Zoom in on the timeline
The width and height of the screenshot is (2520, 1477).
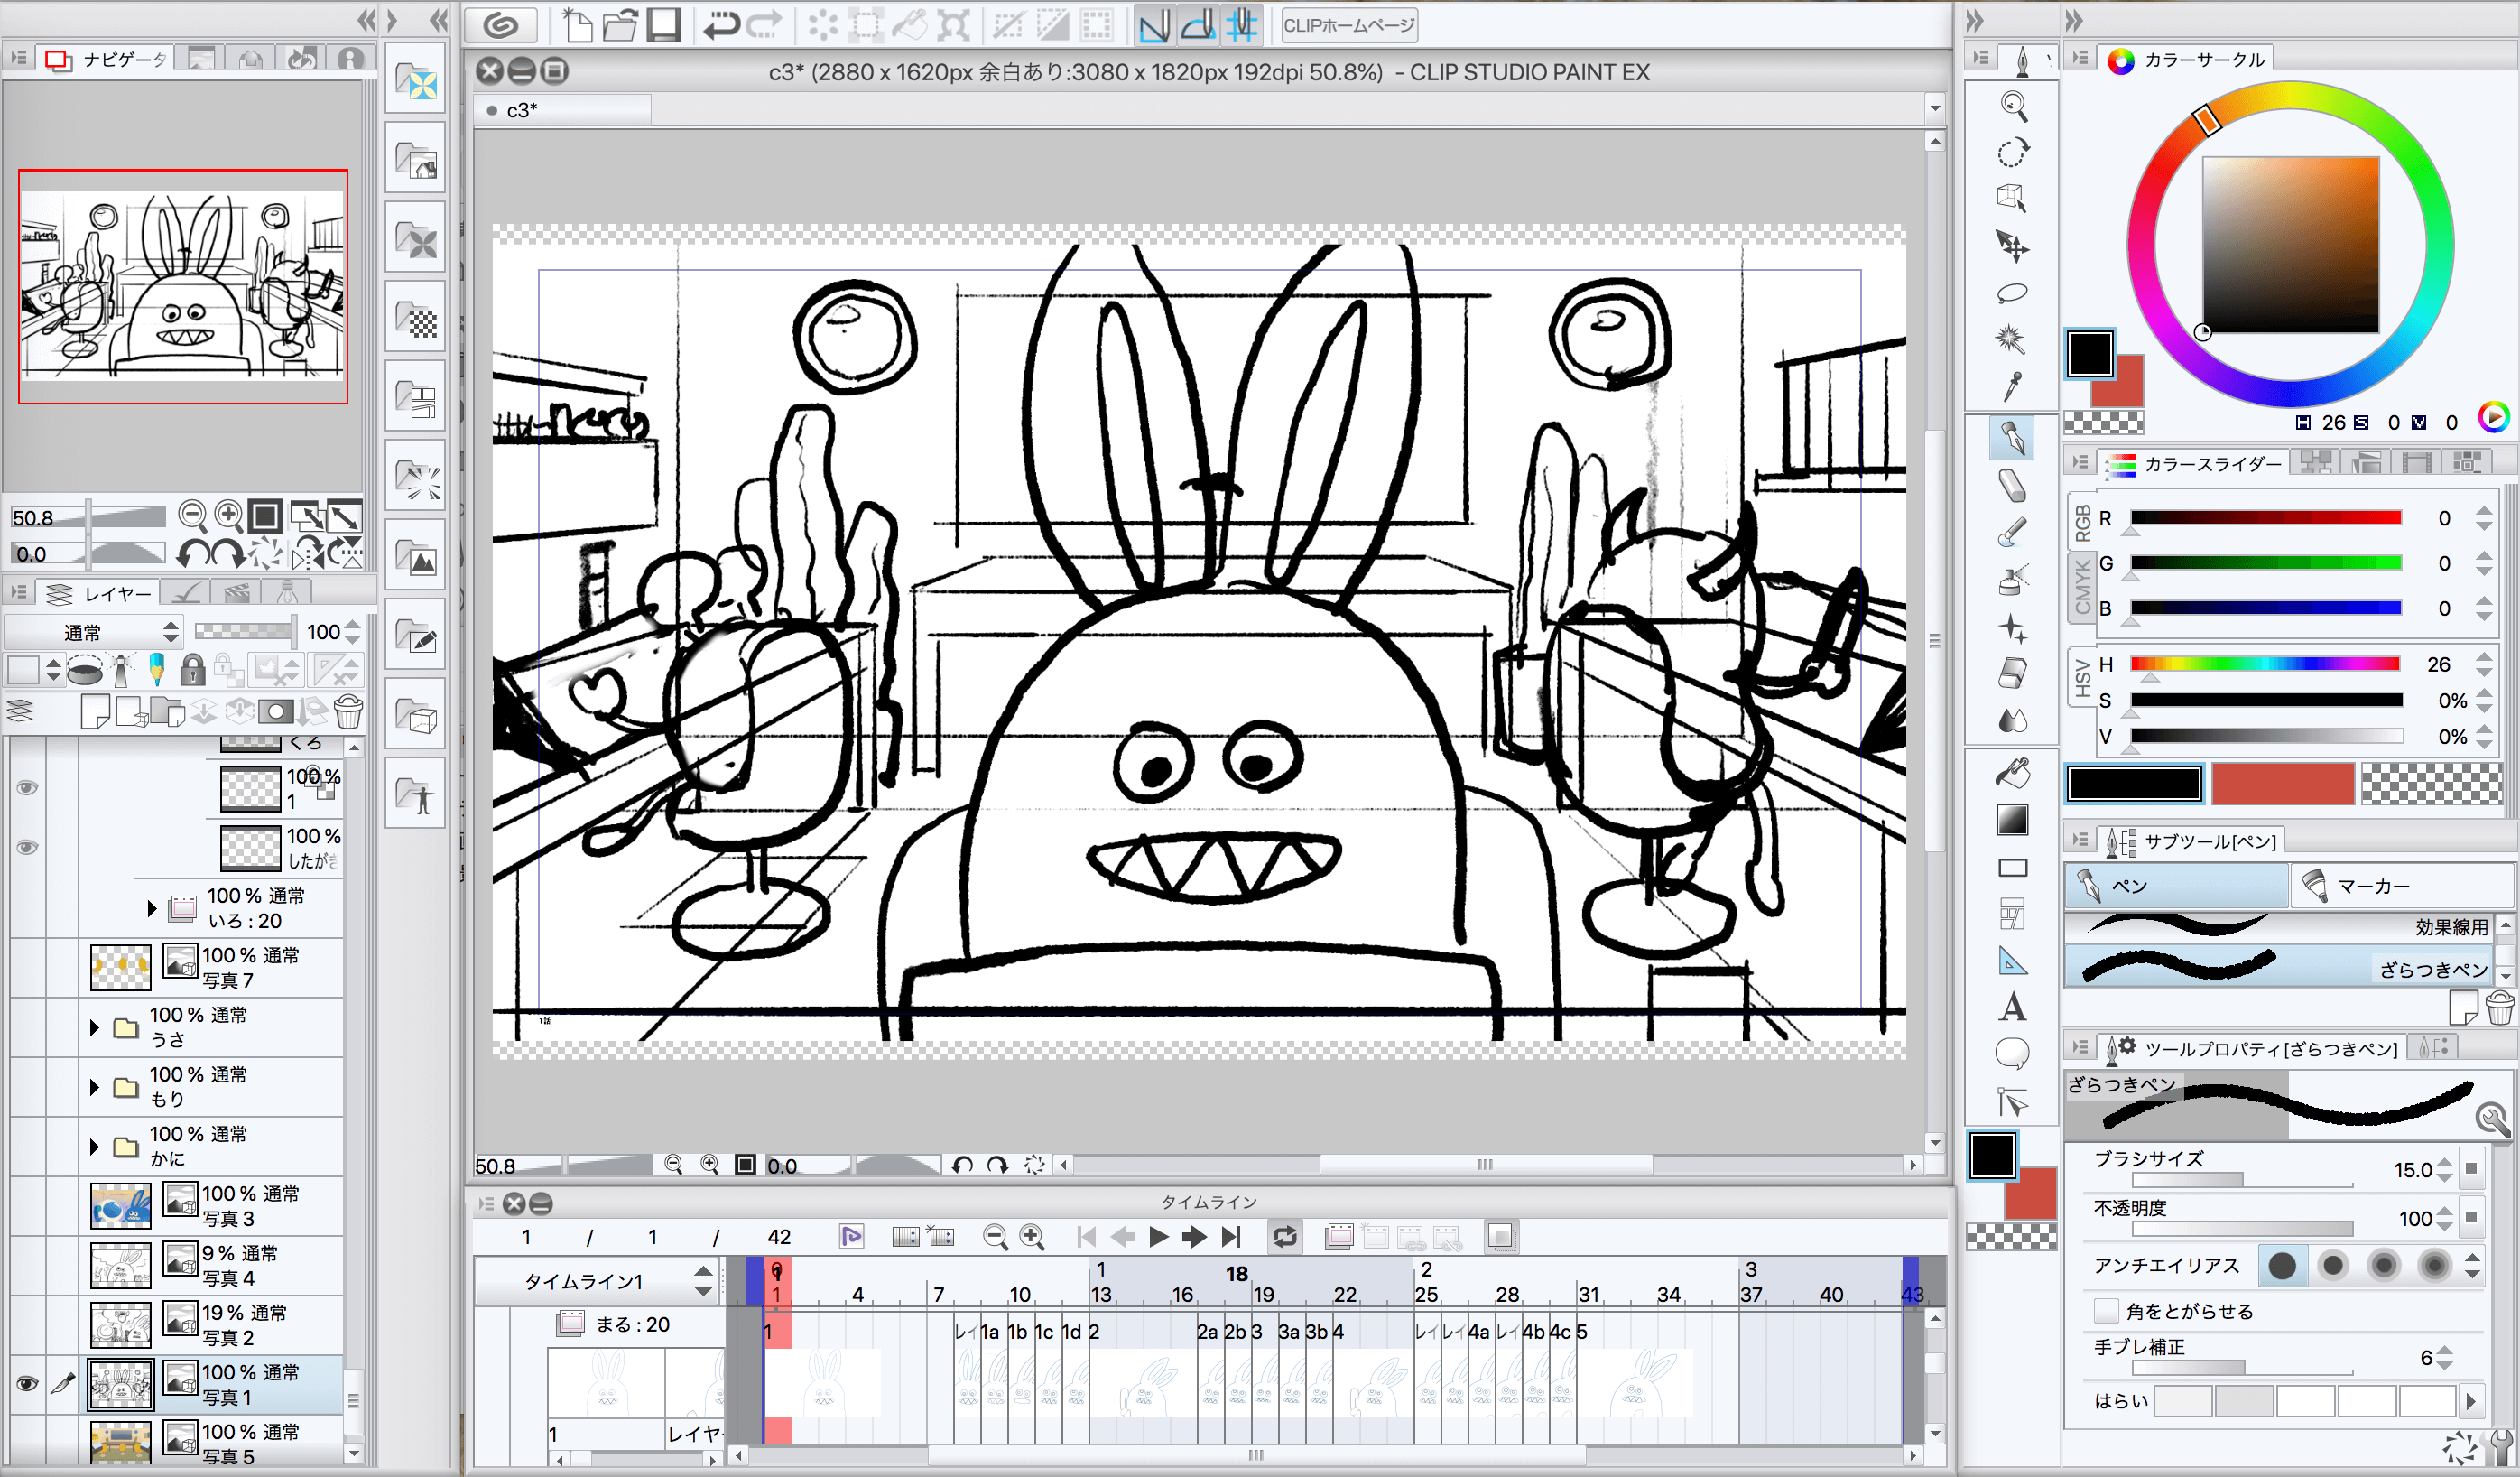(x=1032, y=1237)
